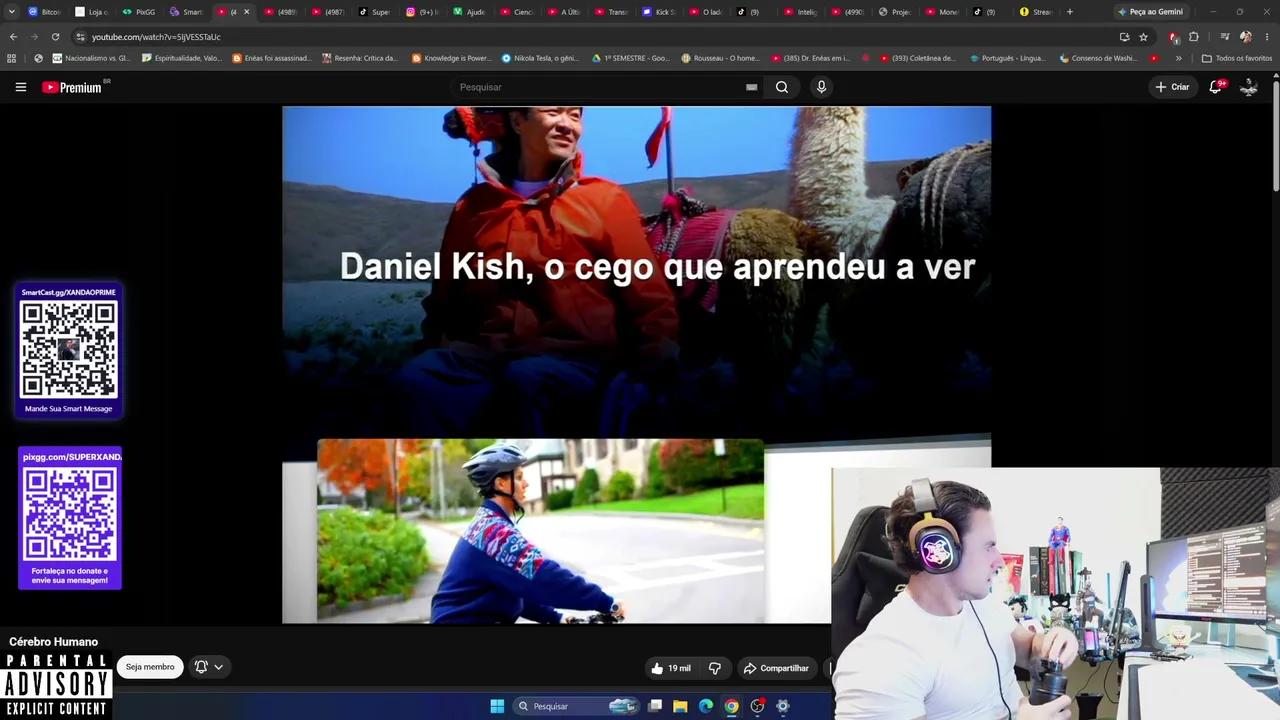1280x720 pixels.
Task: Open the Chrome extensions puzzle menu
Action: [x=1193, y=37]
